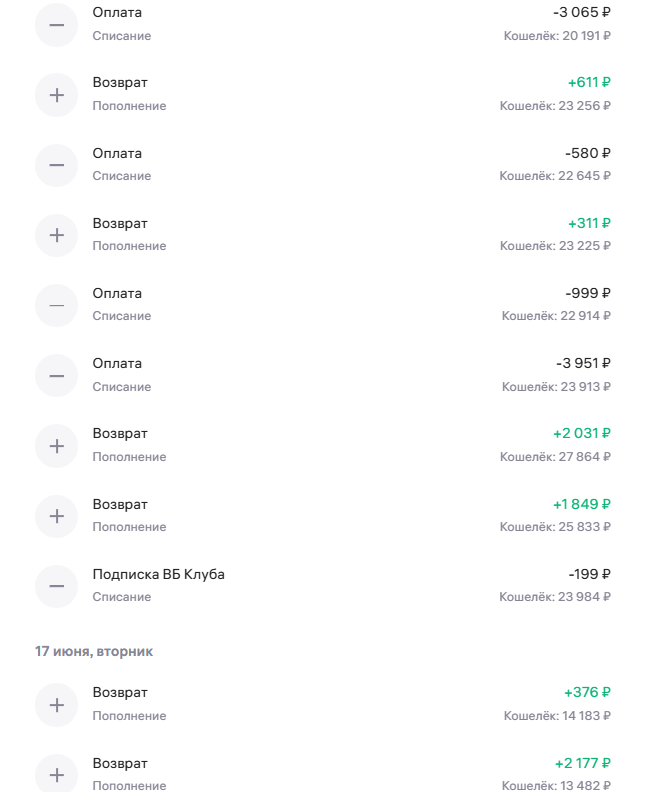The height and width of the screenshot is (792, 672).
Task: Select the -3 065 ₽ amount
Action: [x=582, y=12]
